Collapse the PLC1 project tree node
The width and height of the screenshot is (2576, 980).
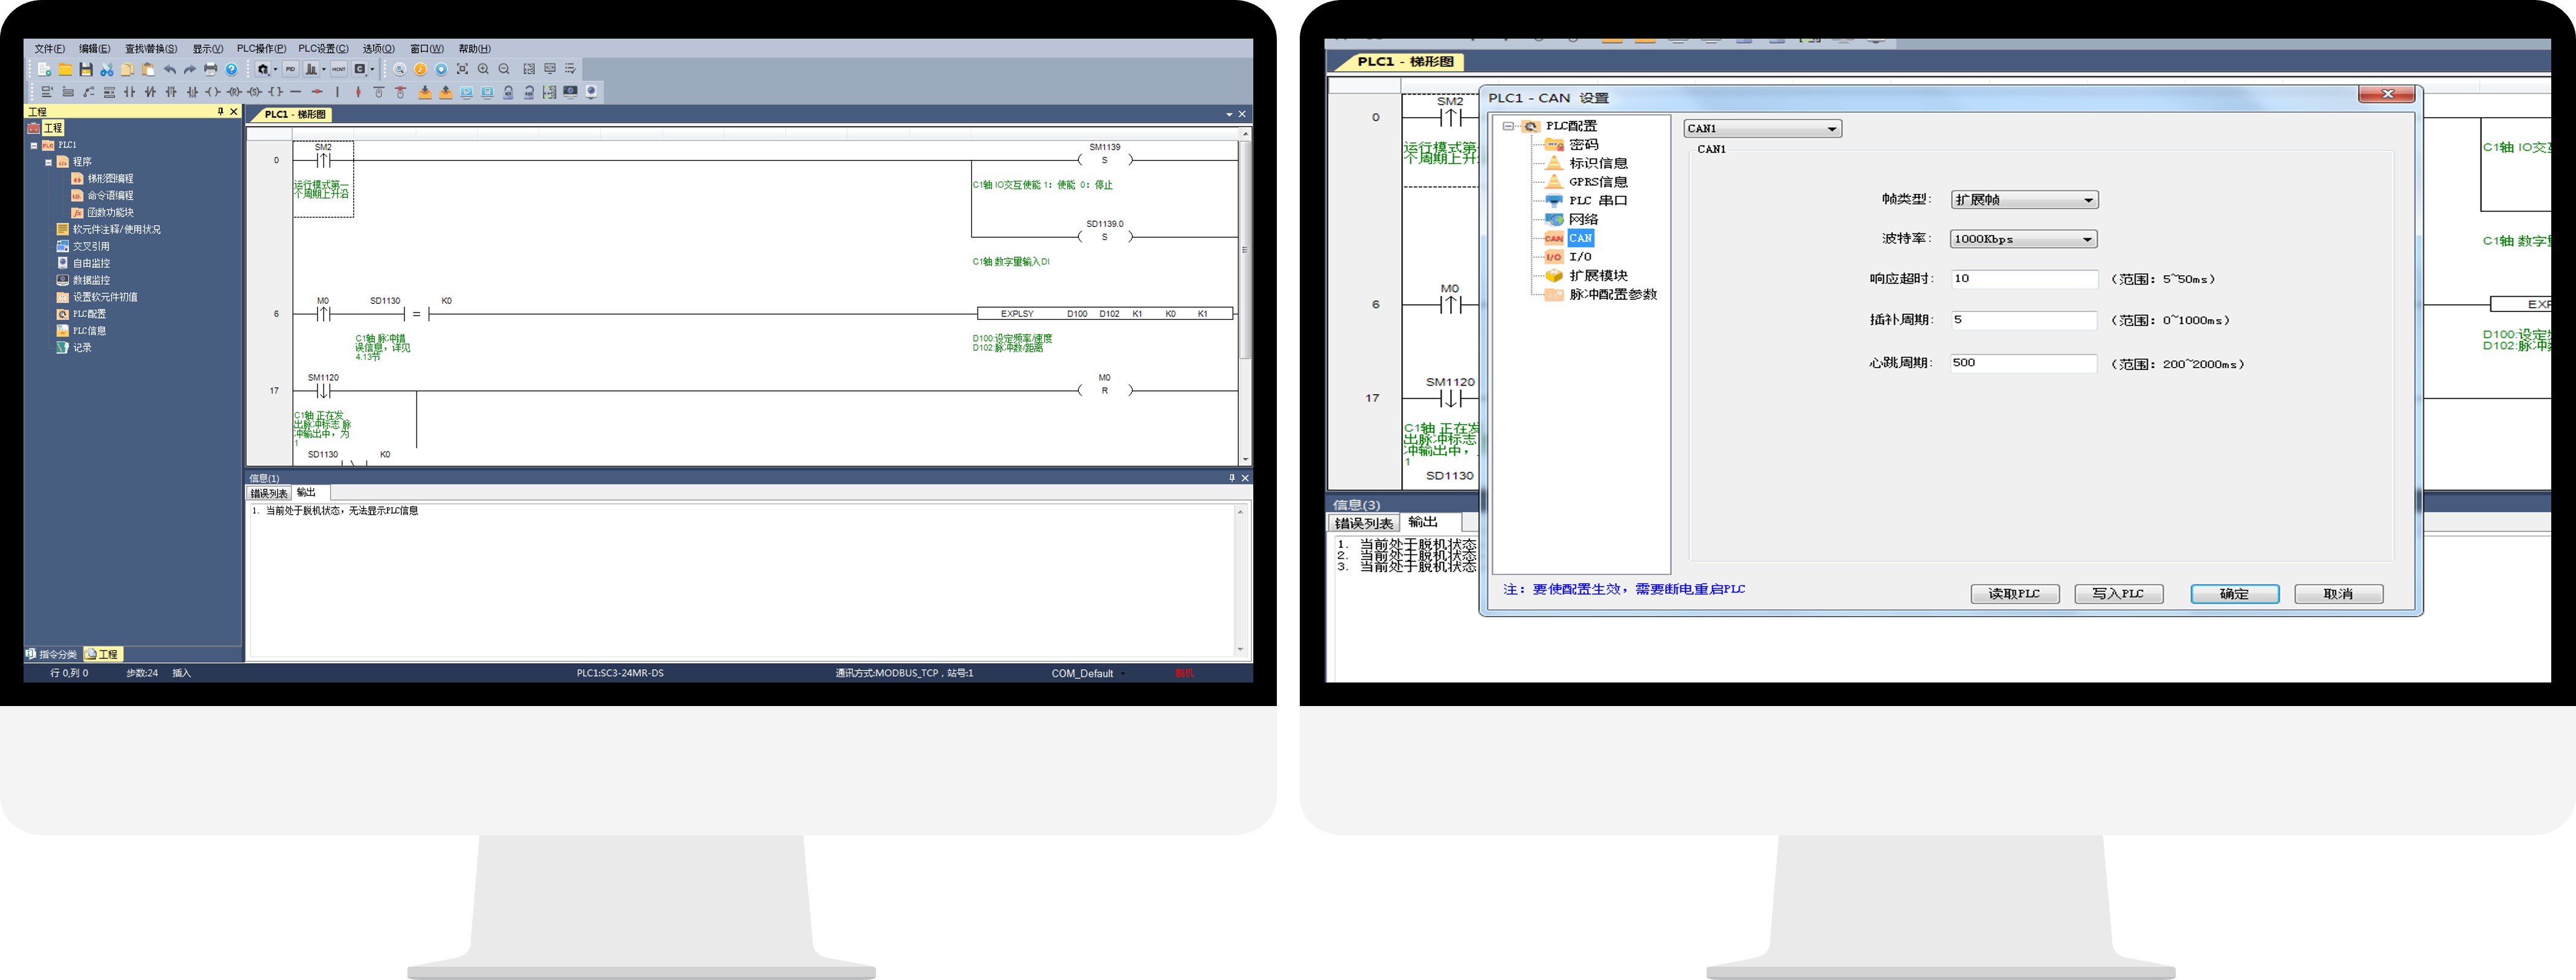[x=34, y=145]
